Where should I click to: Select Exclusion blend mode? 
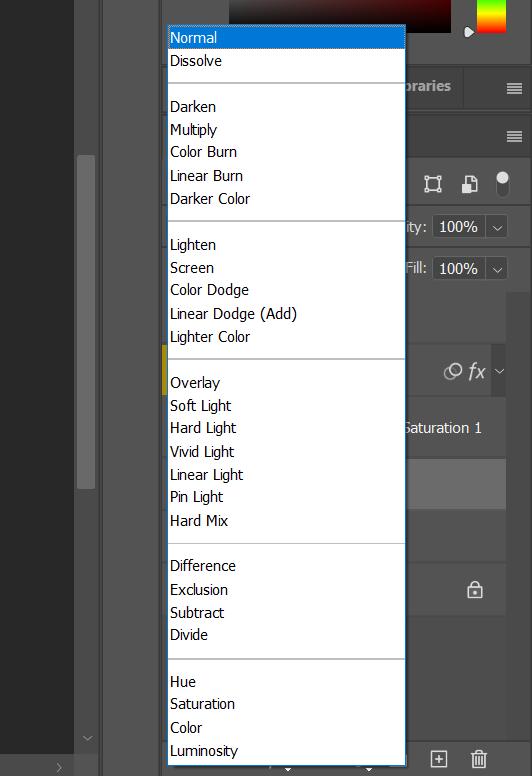point(287,590)
